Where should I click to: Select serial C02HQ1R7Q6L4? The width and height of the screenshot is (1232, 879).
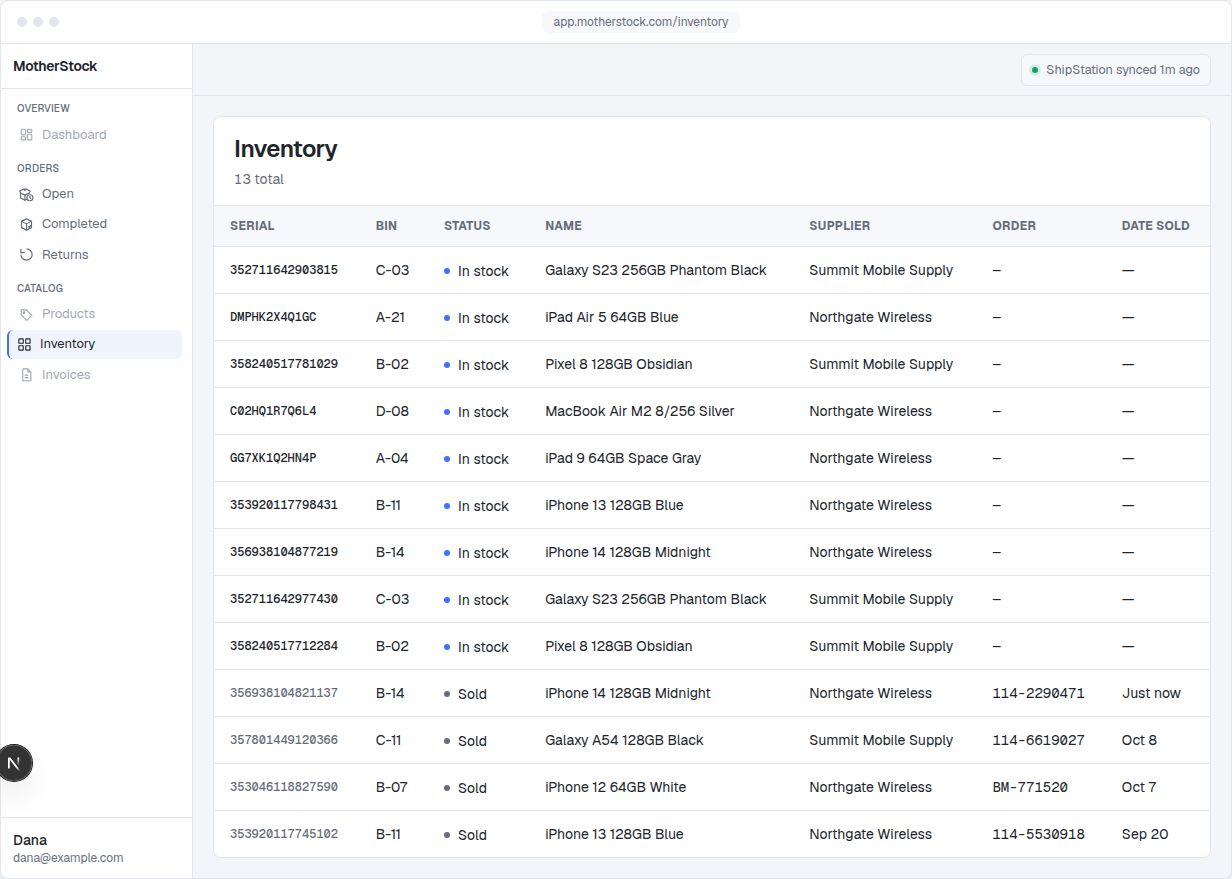(273, 411)
